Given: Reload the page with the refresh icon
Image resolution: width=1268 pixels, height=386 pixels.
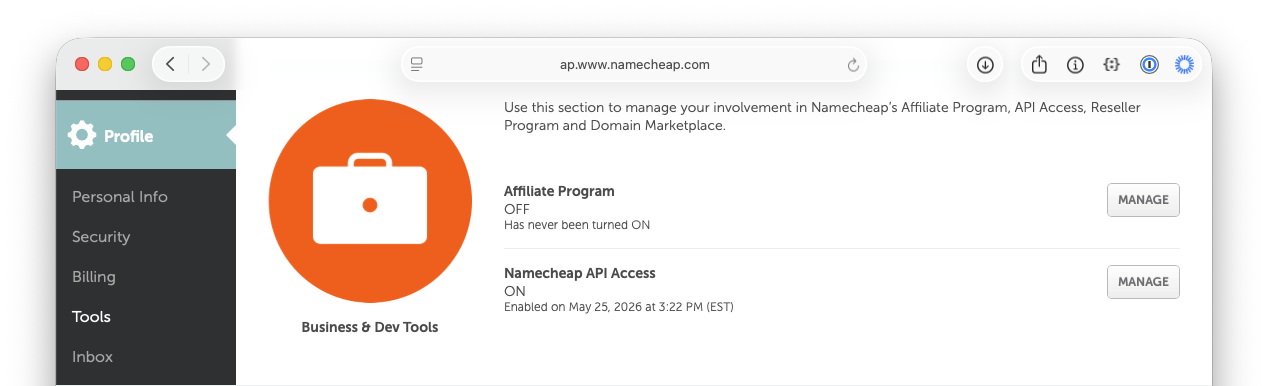Looking at the screenshot, I should pos(853,65).
